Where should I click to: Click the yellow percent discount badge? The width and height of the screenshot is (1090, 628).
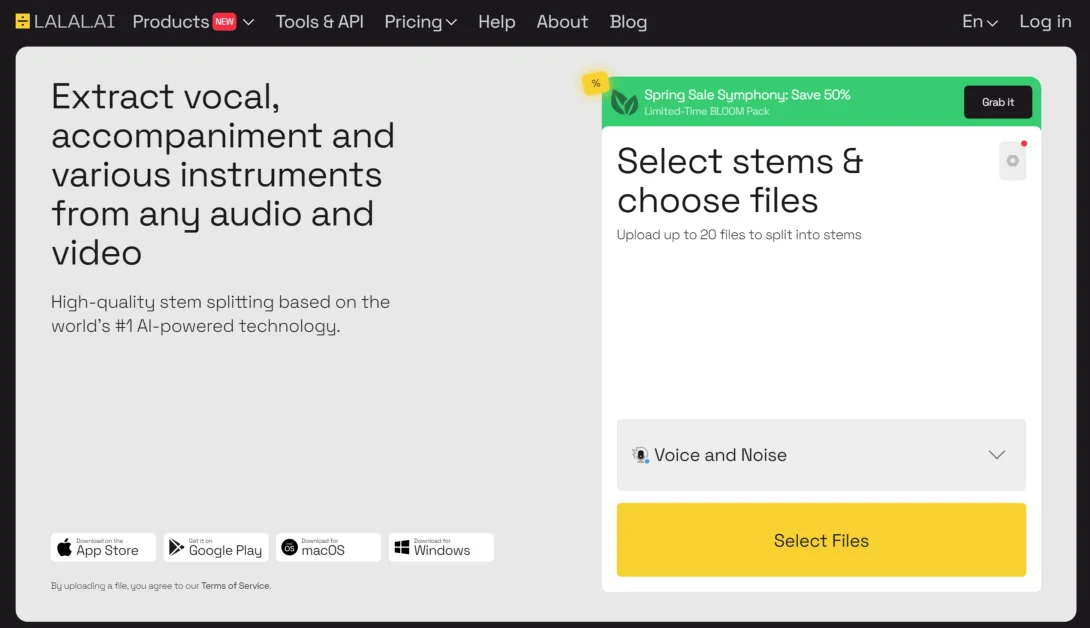tap(596, 83)
